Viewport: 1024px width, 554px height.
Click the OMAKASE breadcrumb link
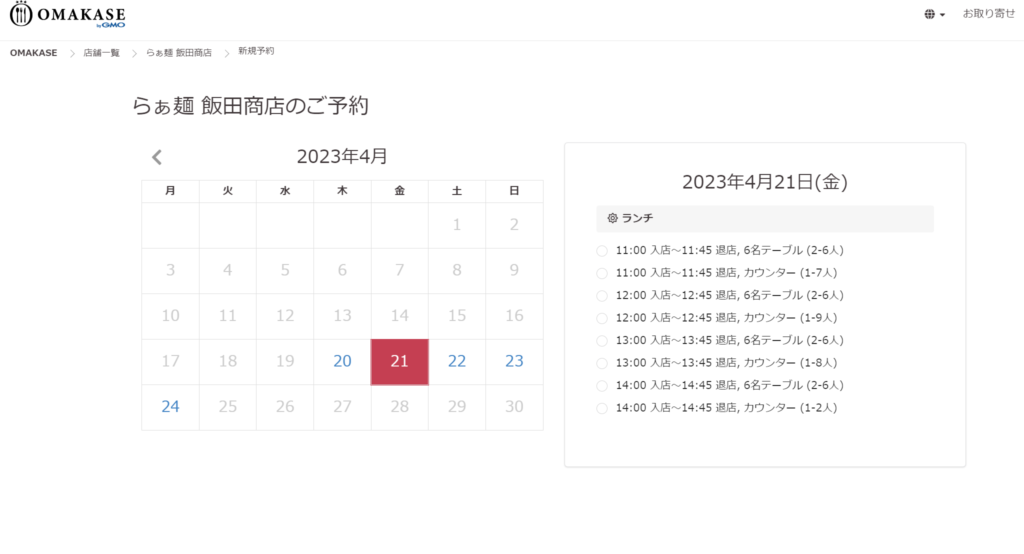33,52
